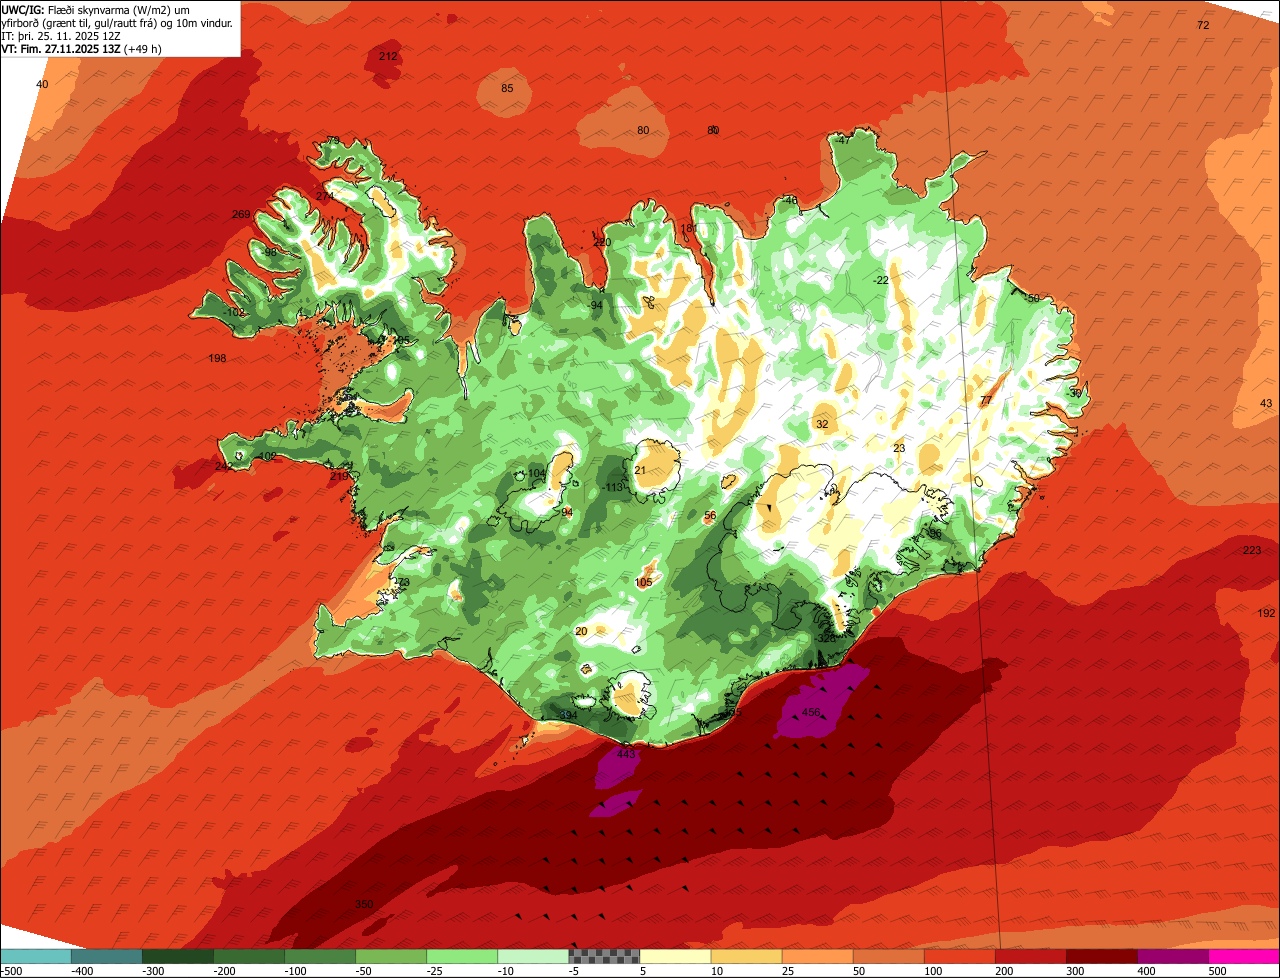Click the 72 value in the top right
Image resolution: width=1280 pixels, height=978 pixels.
click(x=1203, y=25)
